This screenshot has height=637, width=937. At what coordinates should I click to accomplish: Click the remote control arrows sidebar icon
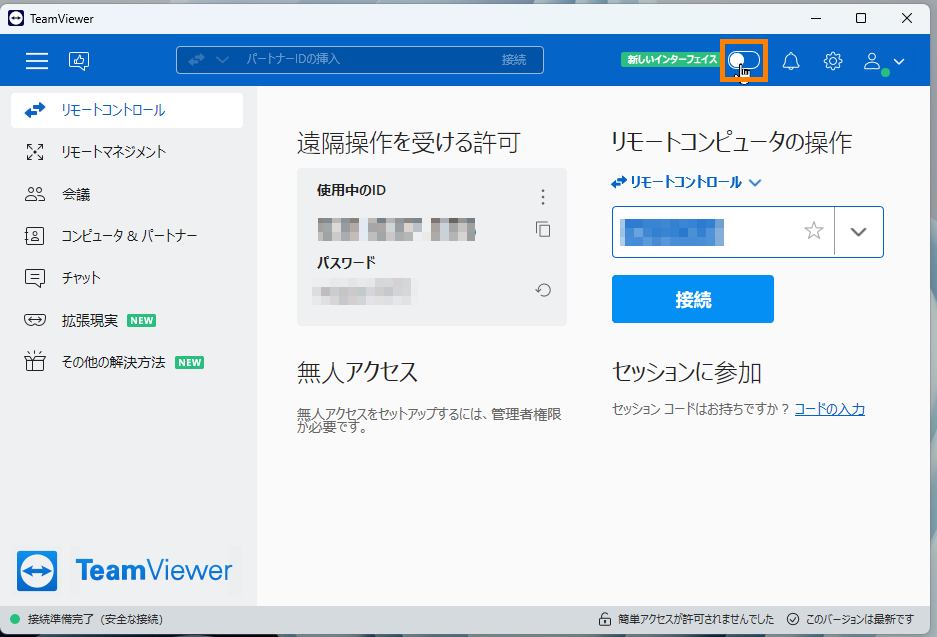35,110
